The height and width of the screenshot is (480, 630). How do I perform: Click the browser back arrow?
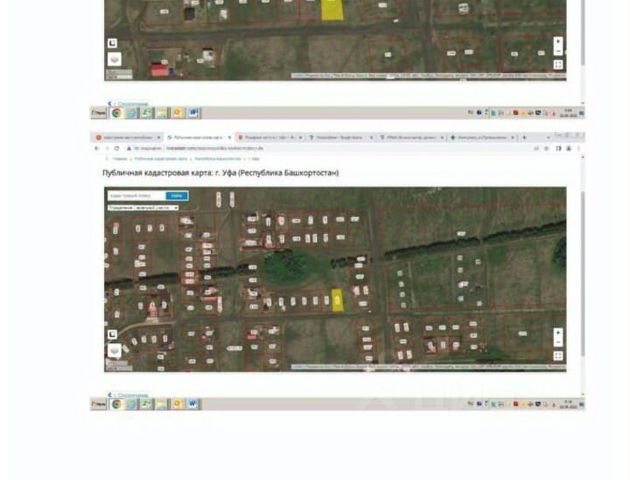(96, 148)
